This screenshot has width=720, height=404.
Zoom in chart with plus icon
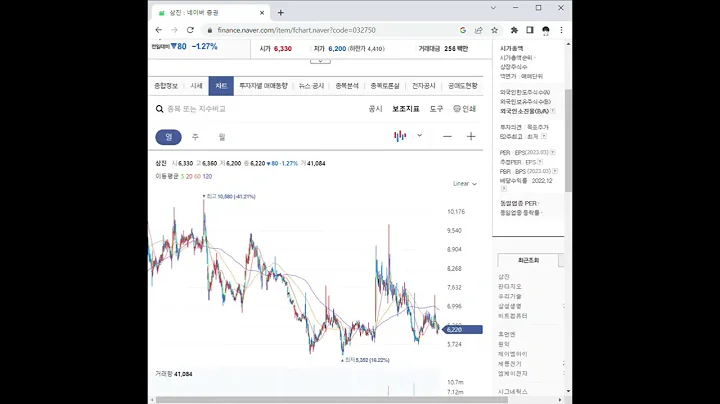pos(471,136)
